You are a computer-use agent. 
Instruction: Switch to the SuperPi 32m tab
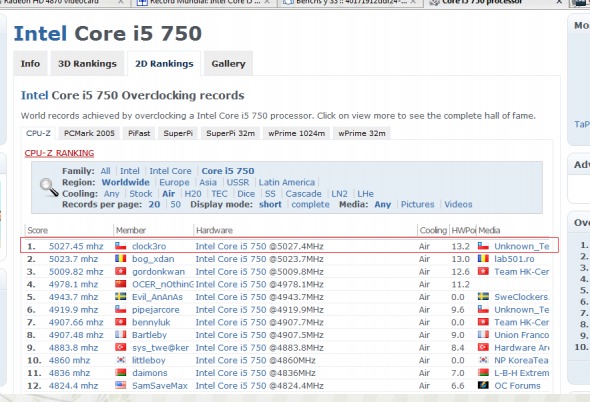tap(230, 133)
